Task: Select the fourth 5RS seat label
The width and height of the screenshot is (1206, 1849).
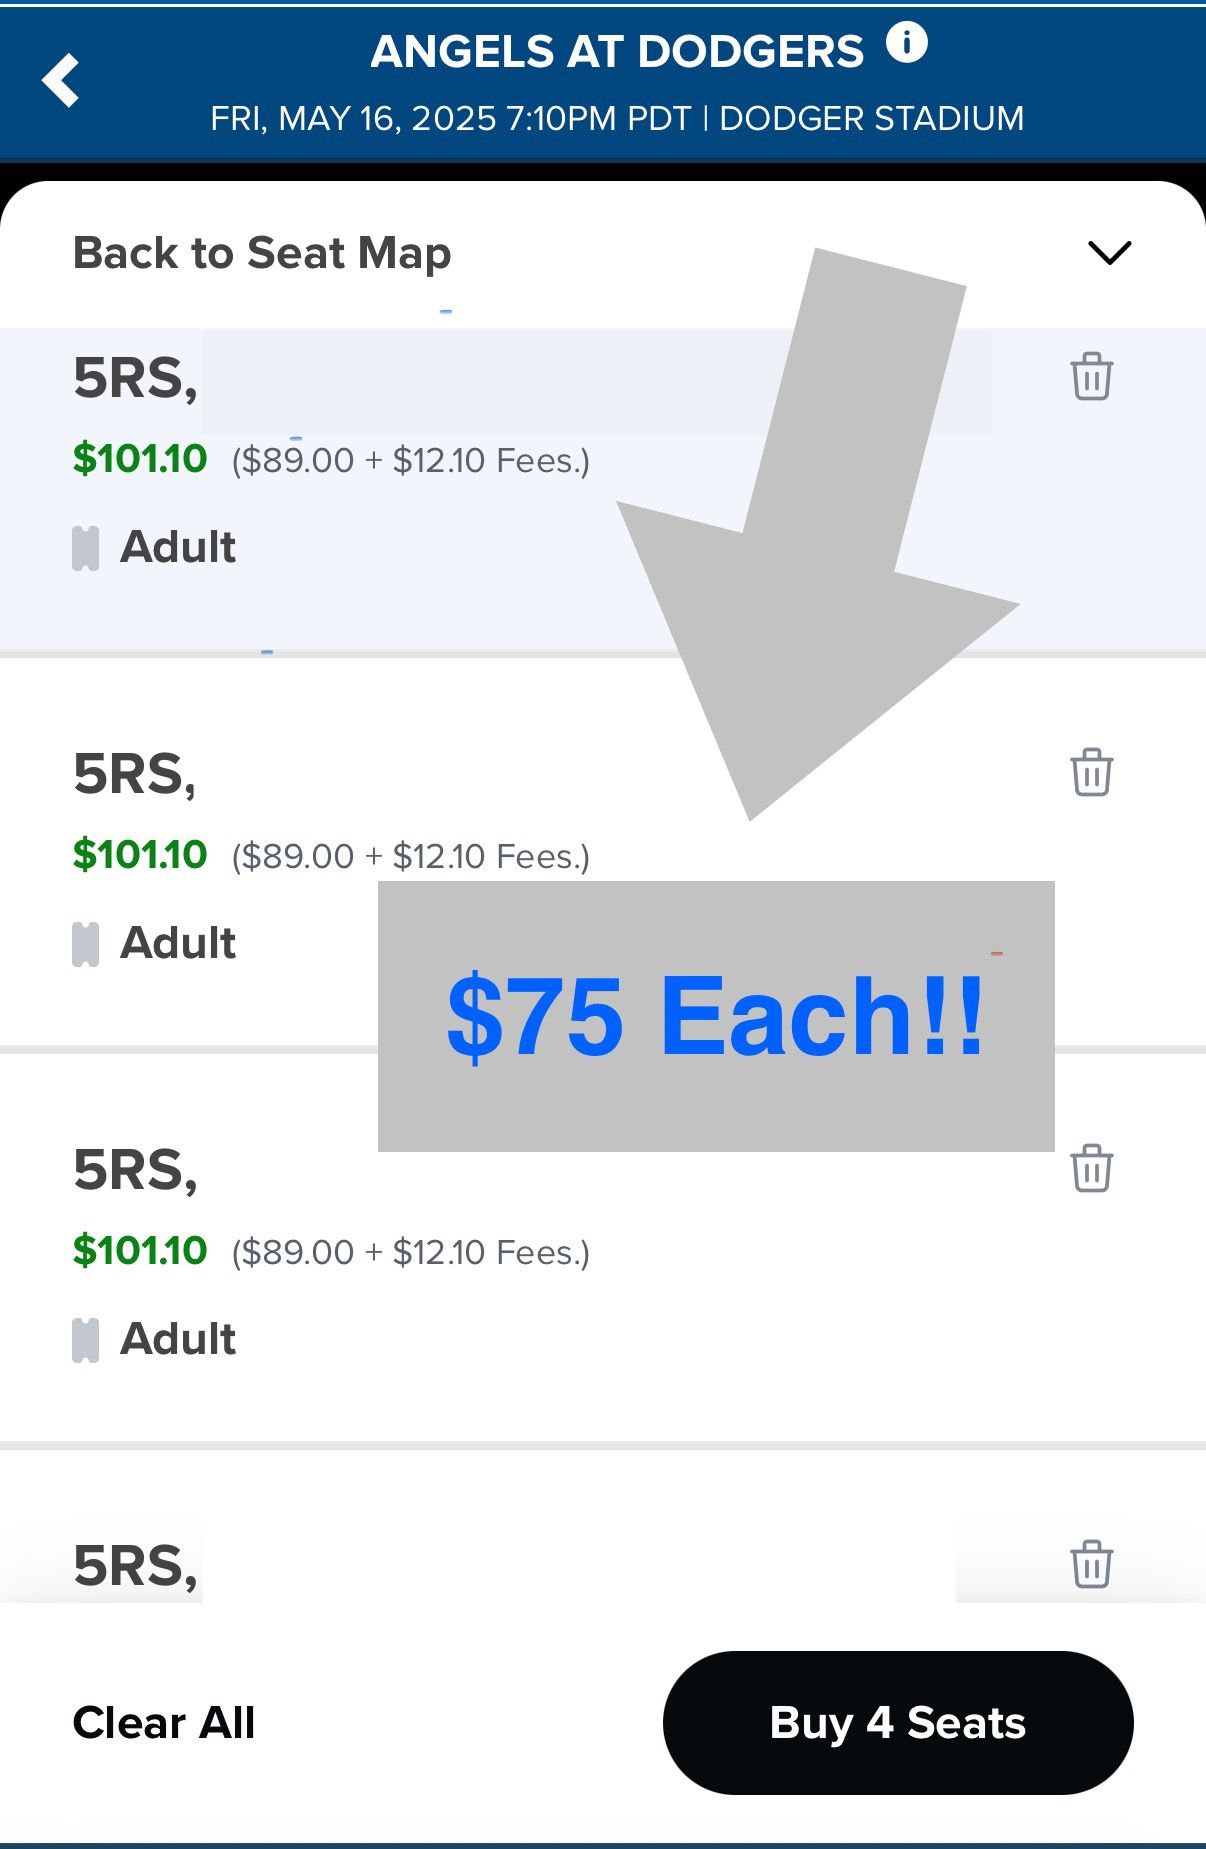Action: click(x=135, y=1566)
